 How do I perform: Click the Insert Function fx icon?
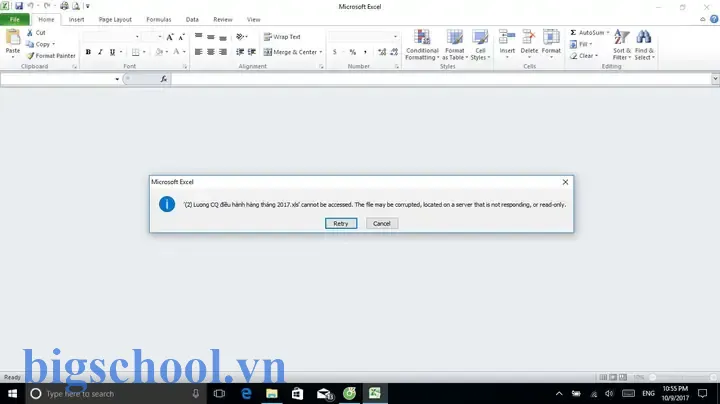click(x=163, y=79)
